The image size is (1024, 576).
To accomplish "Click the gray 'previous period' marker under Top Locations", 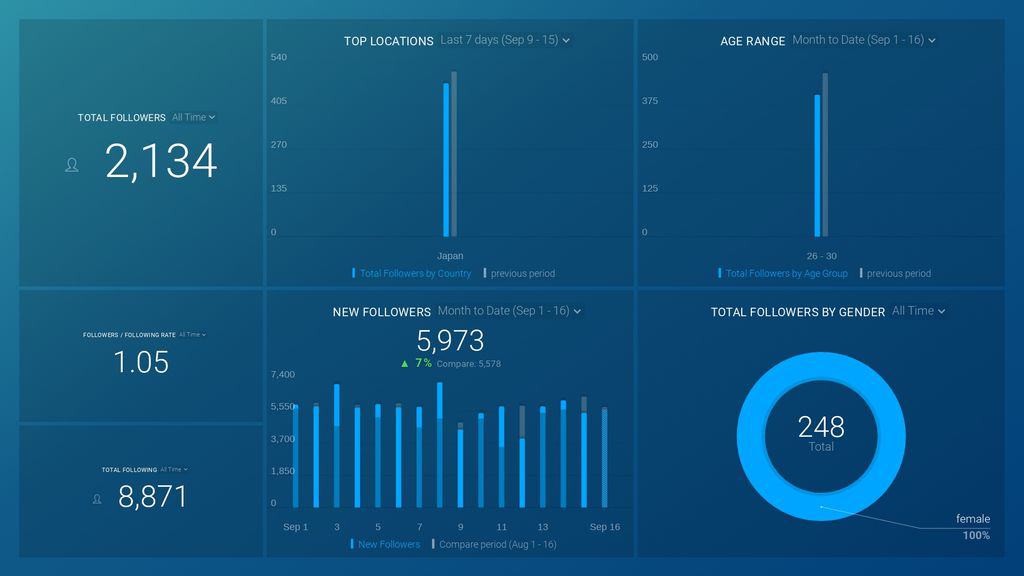I will [x=486, y=273].
